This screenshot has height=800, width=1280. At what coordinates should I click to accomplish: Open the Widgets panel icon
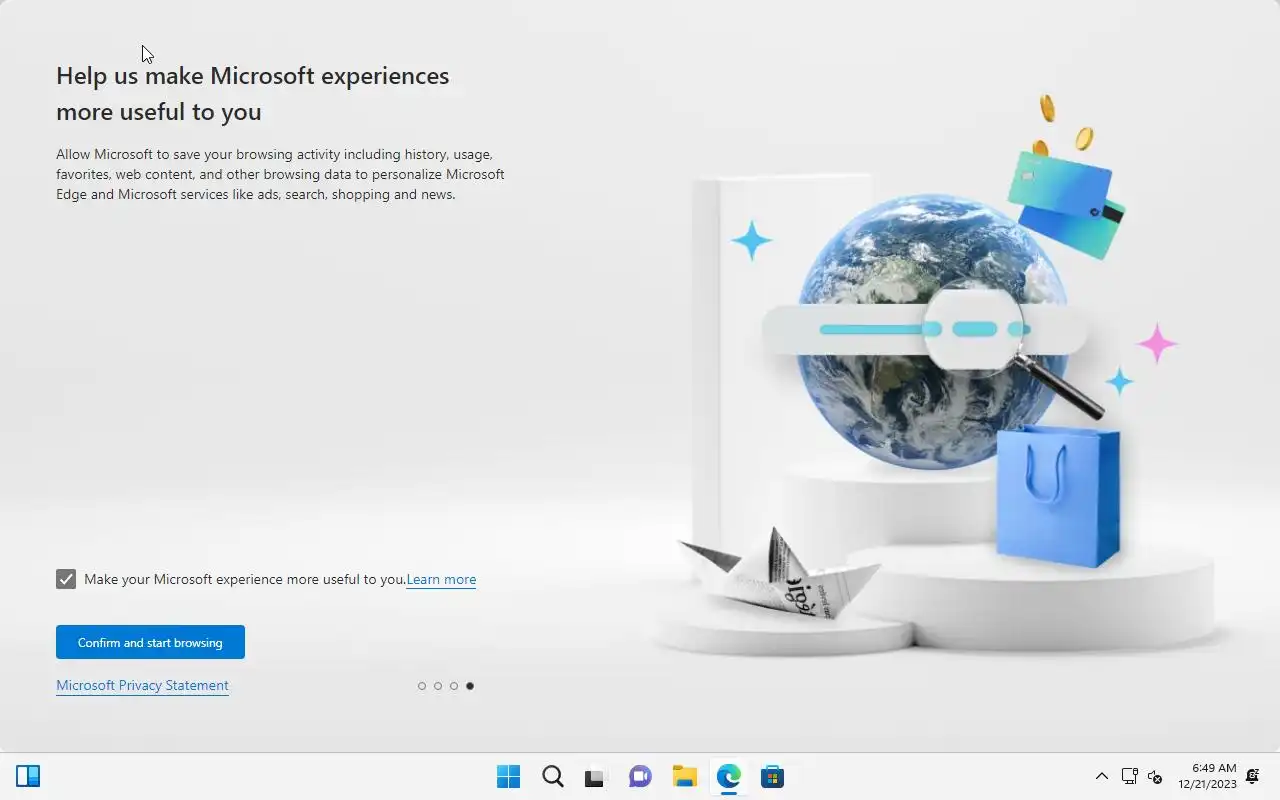click(x=28, y=776)
